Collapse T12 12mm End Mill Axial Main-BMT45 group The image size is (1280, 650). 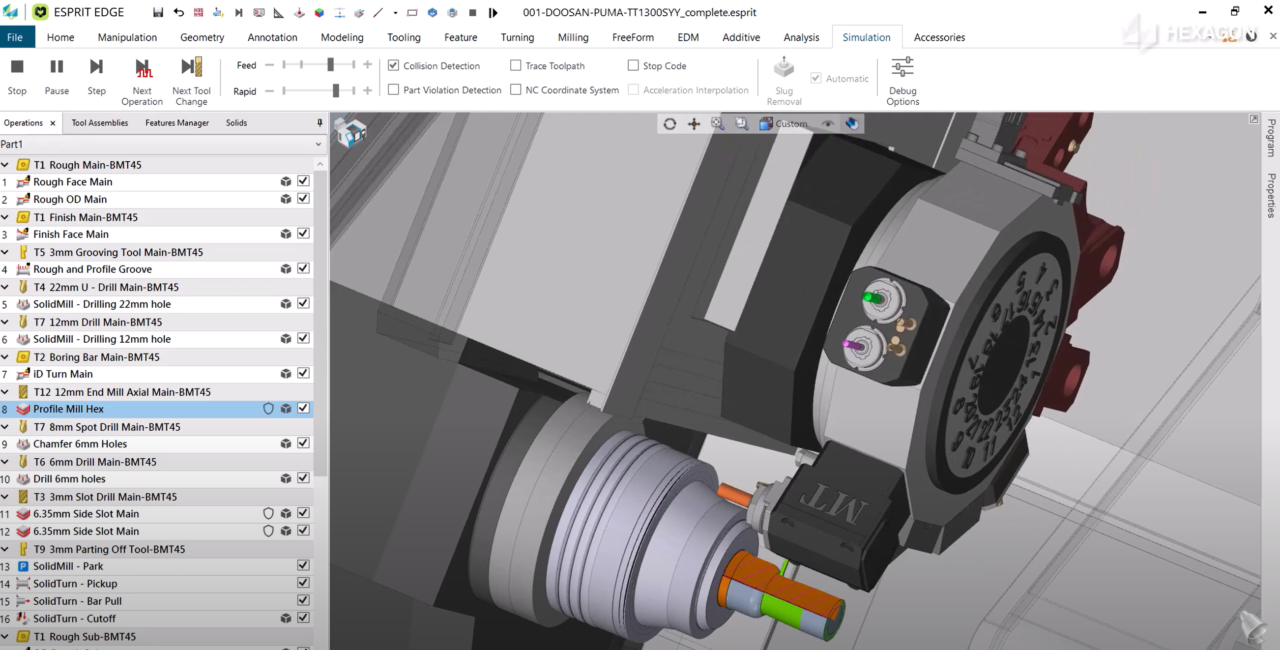click(x=5, y=392)
